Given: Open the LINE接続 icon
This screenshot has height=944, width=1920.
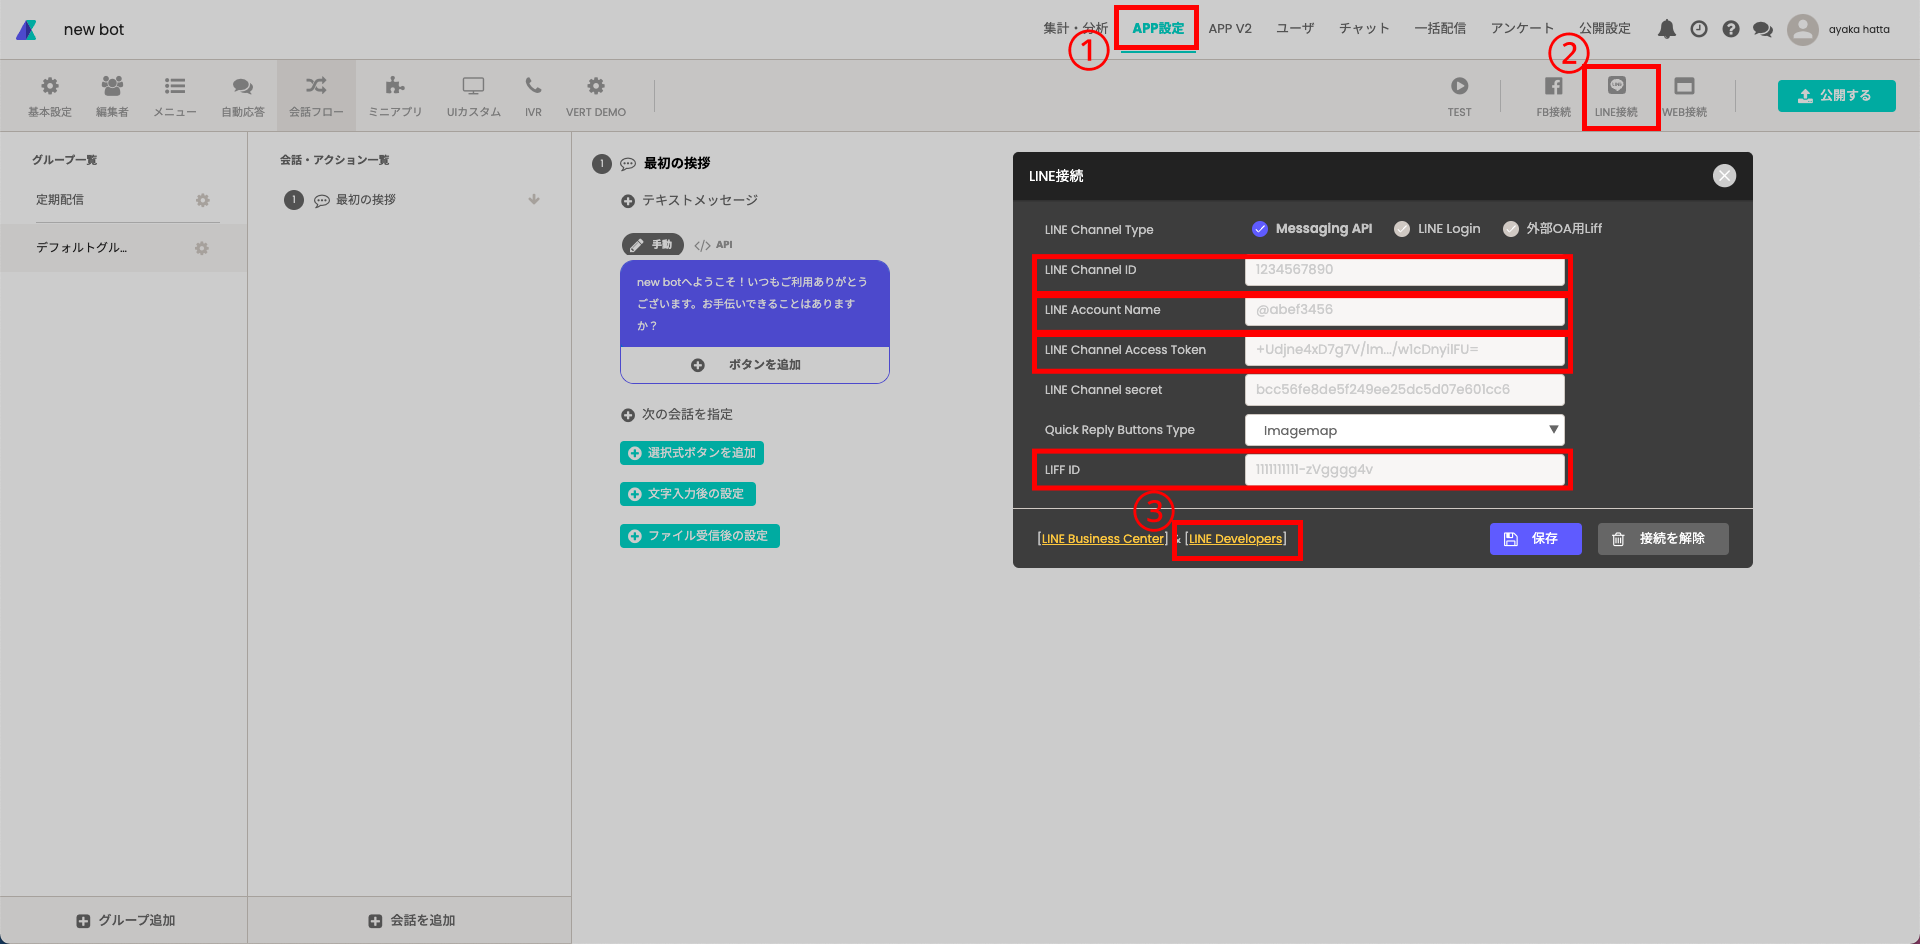Looking at the screenshot, I should point(1617,86).
